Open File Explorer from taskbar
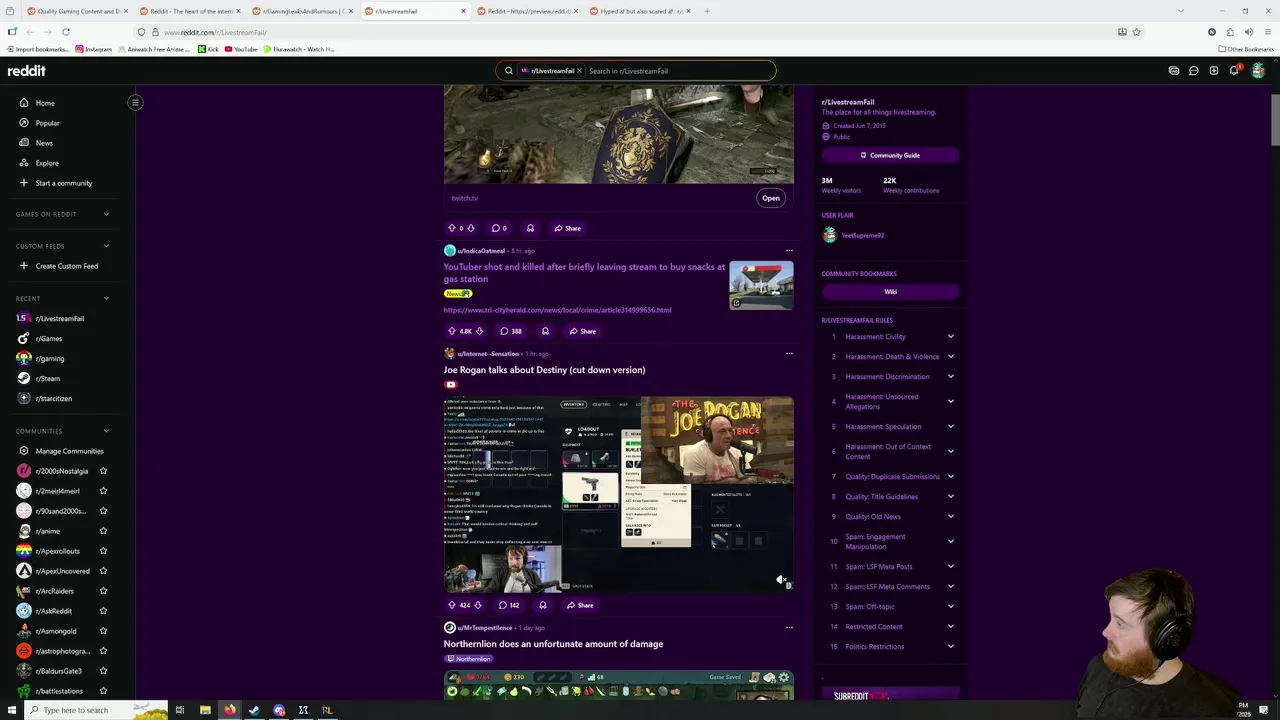This screenshot has height=720, width=1280. point(205,710)
